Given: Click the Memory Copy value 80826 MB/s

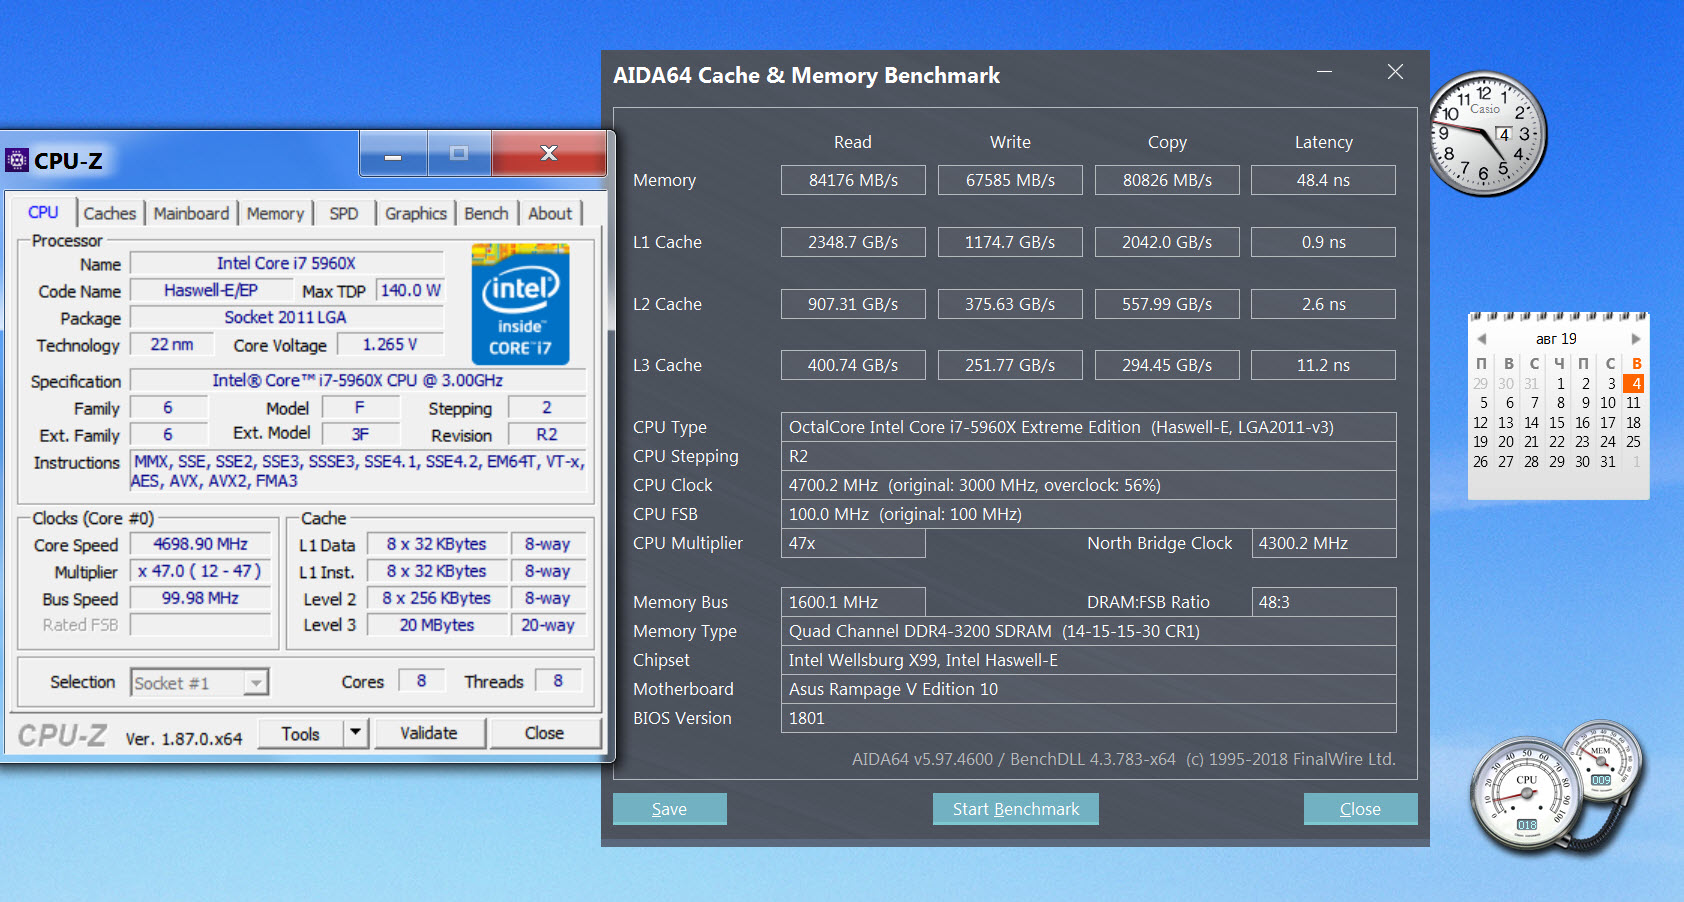Looking at the screenshot, I should [1167, 180].
